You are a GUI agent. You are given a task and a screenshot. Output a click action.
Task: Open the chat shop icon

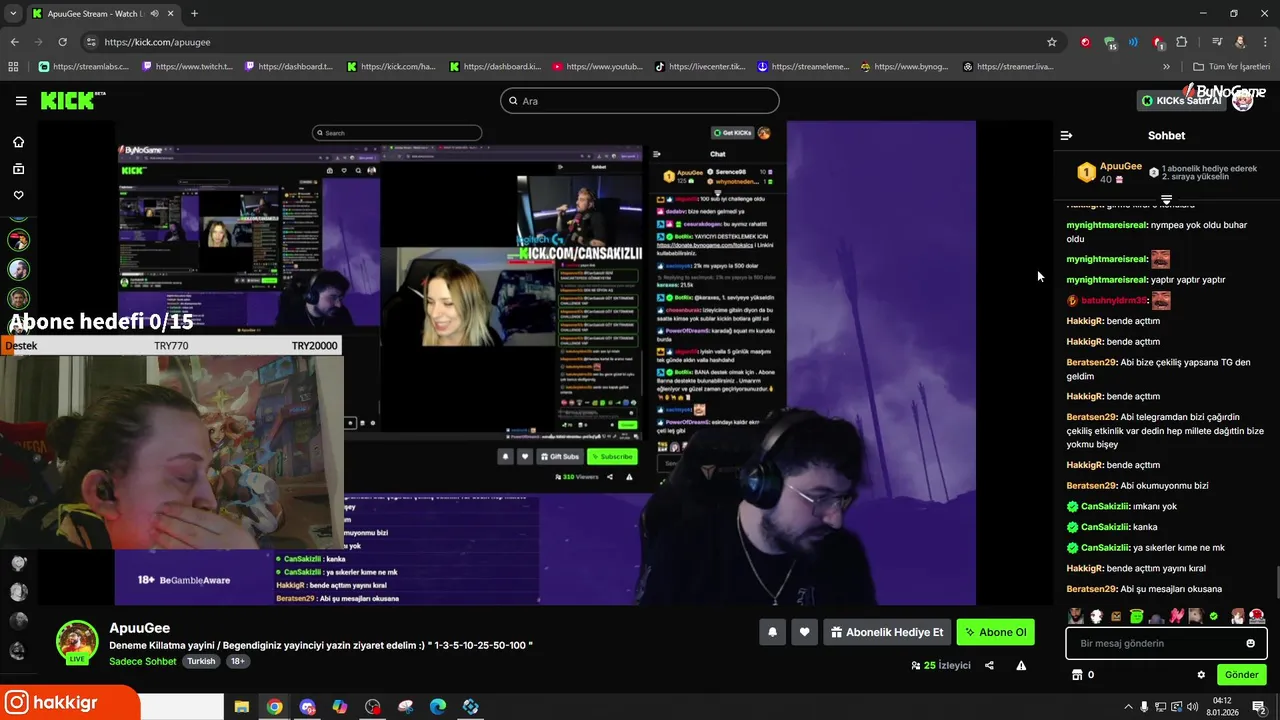(1077, 675)
